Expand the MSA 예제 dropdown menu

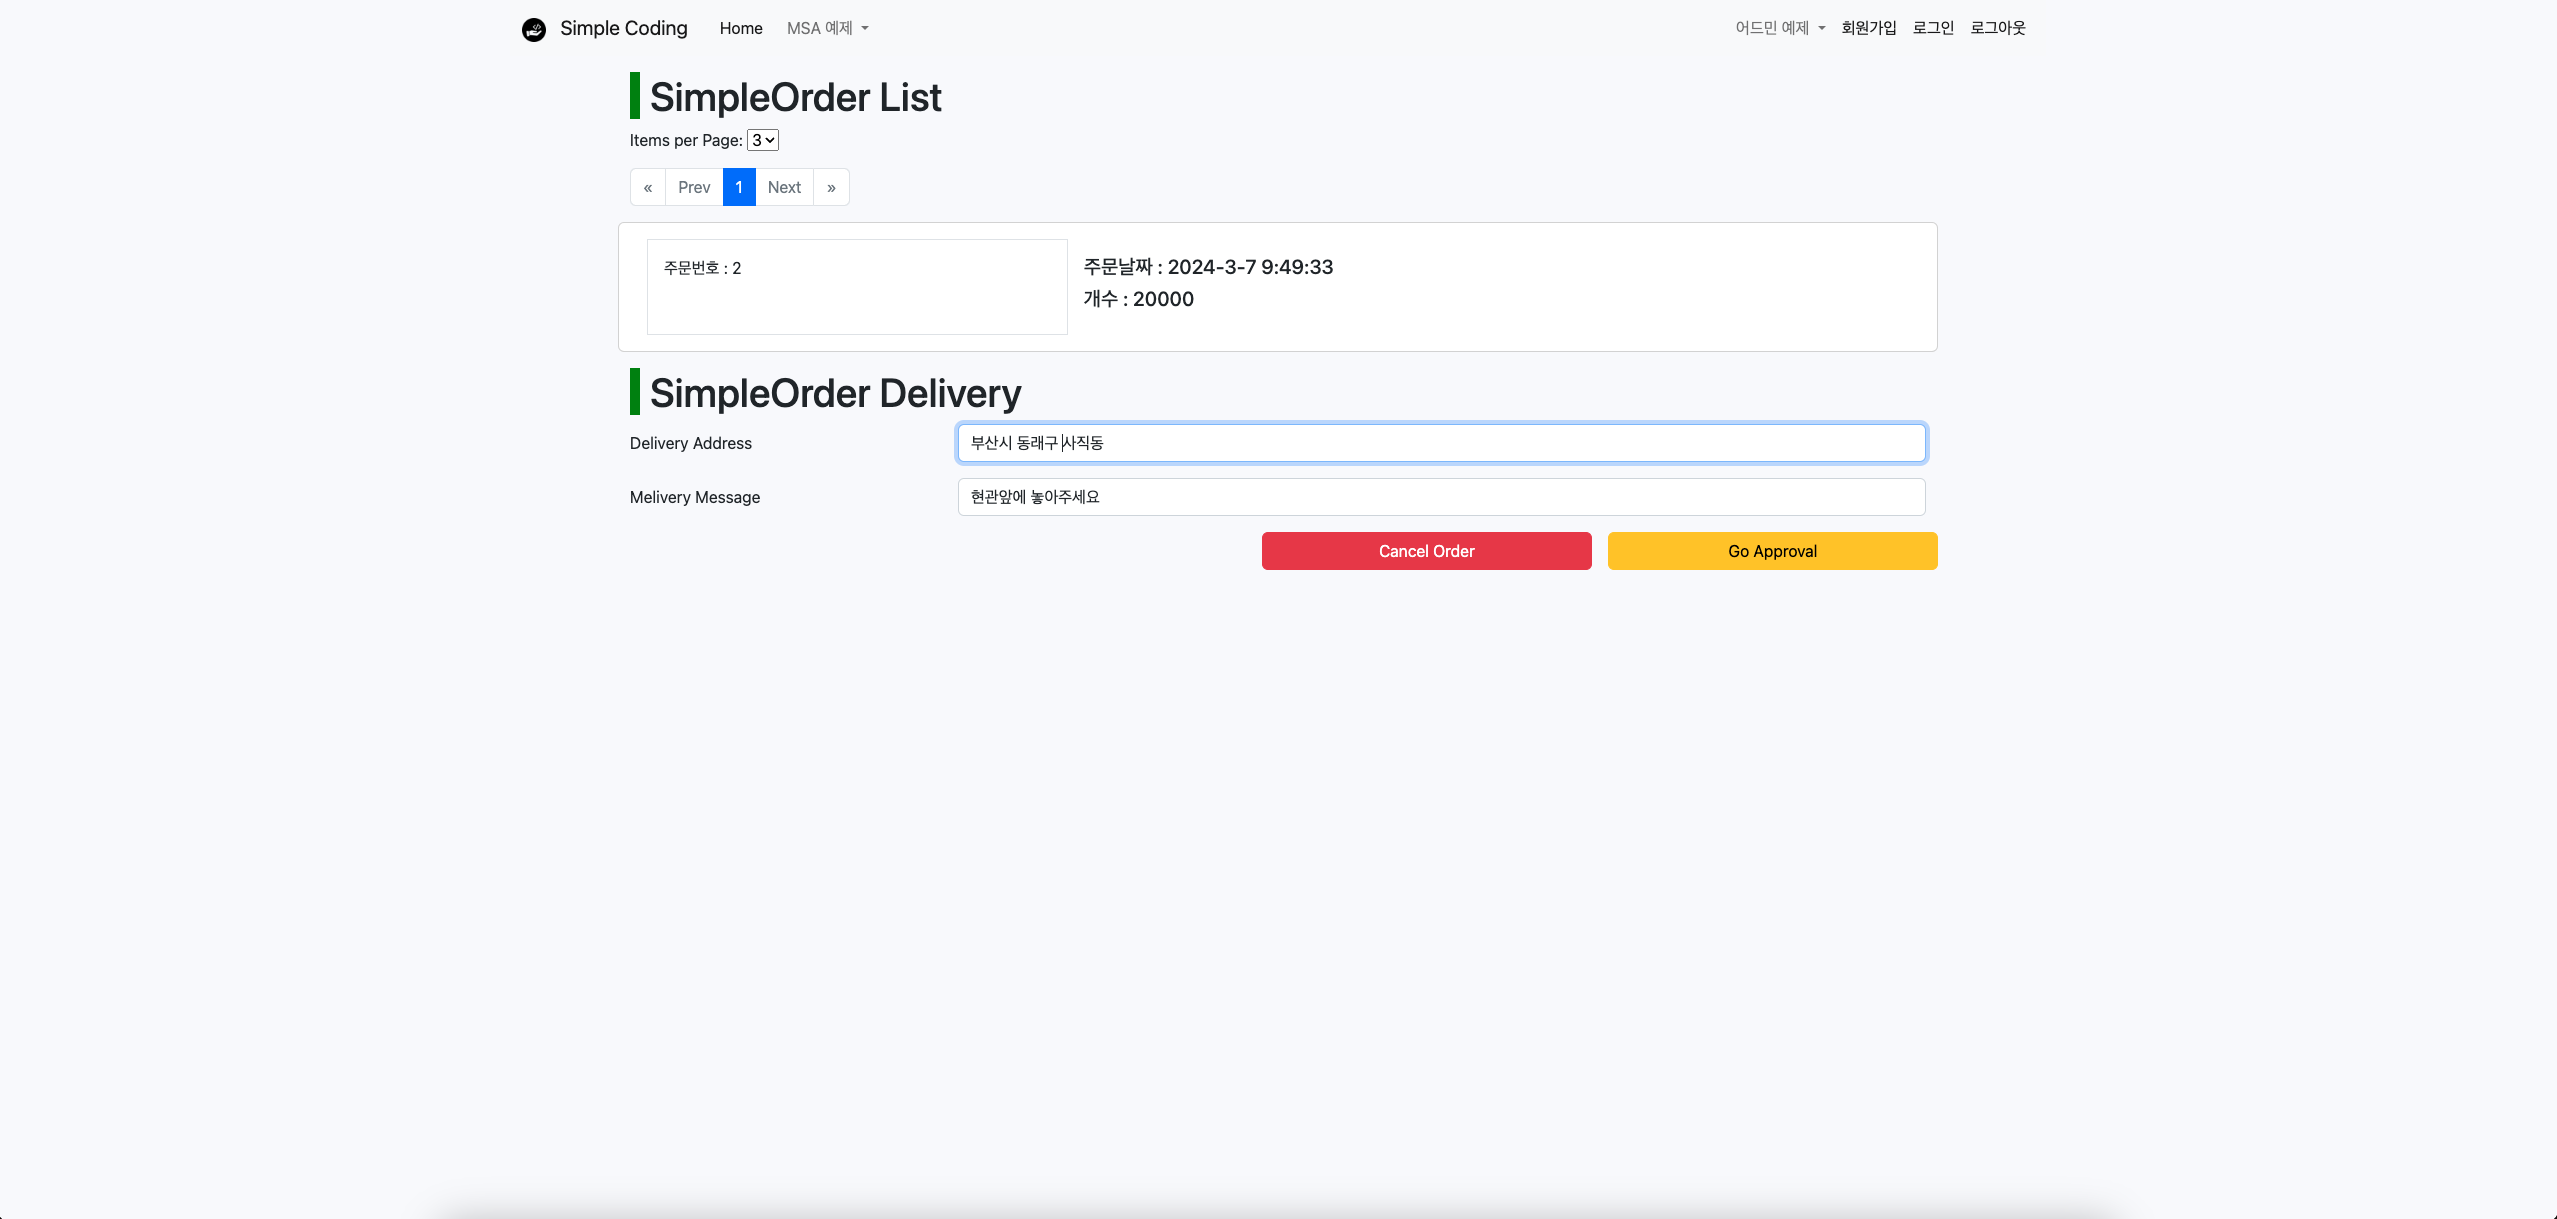coord(827,28)
